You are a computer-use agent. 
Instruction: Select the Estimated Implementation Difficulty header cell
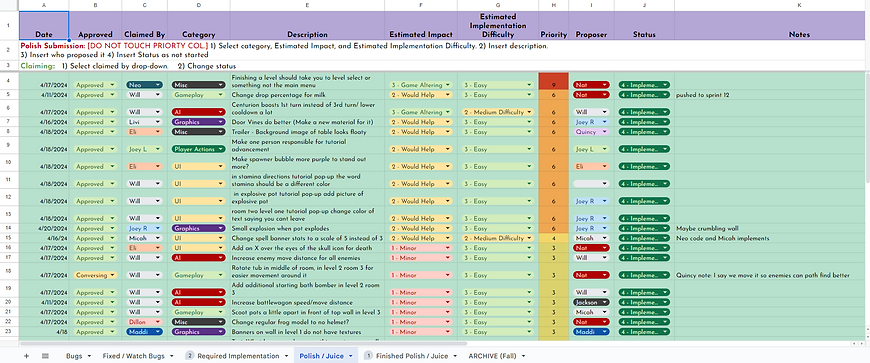coord(498,26)
